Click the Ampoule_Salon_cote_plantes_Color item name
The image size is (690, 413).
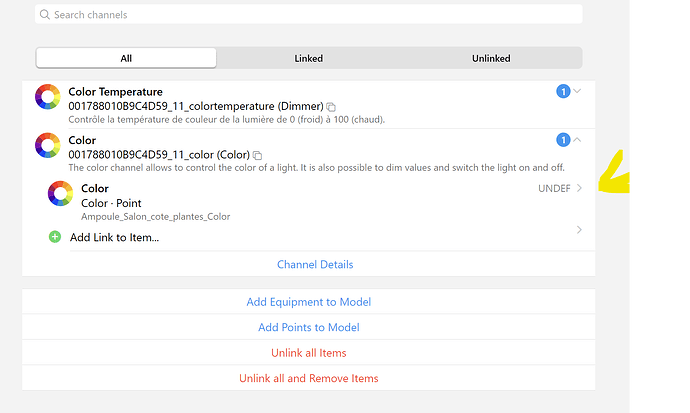155,216
